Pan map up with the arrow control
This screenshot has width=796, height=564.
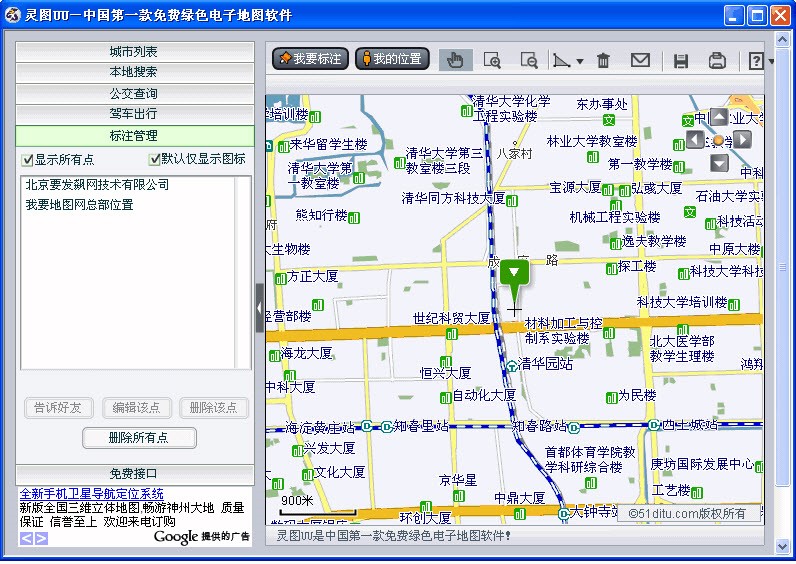[x=719, y=117]
